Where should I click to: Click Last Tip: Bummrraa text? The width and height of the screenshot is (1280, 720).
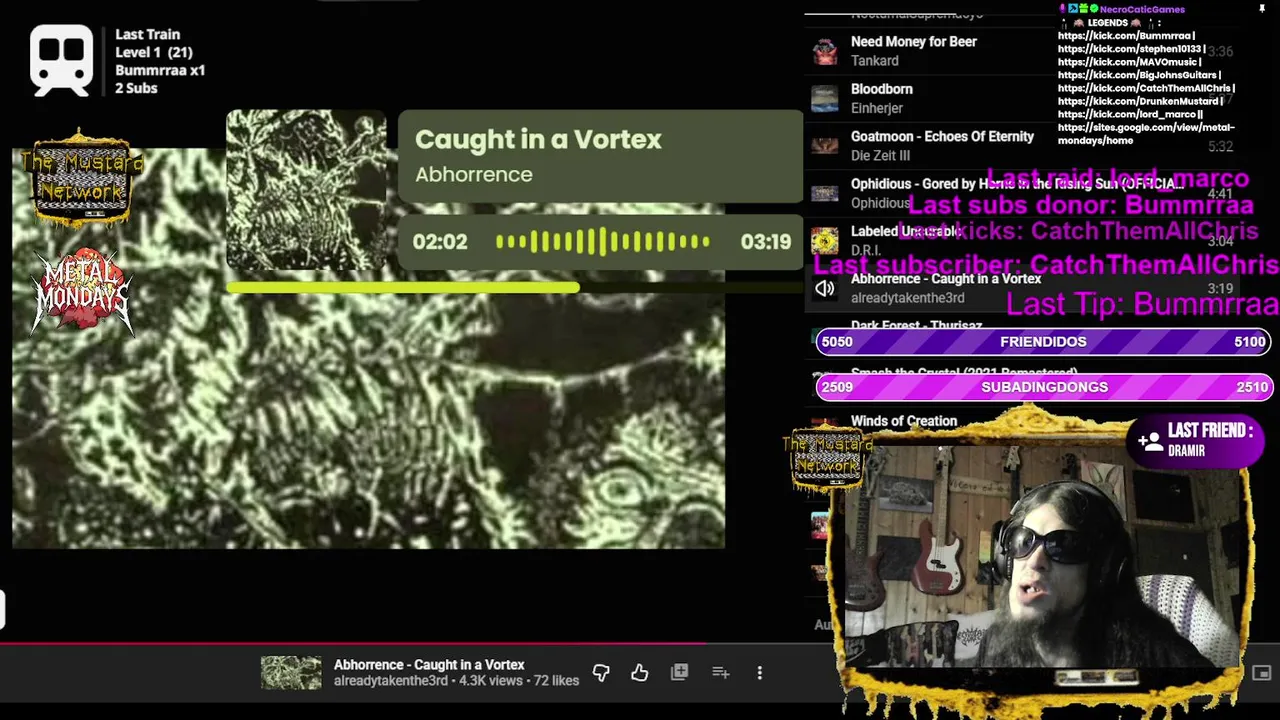1142,303
